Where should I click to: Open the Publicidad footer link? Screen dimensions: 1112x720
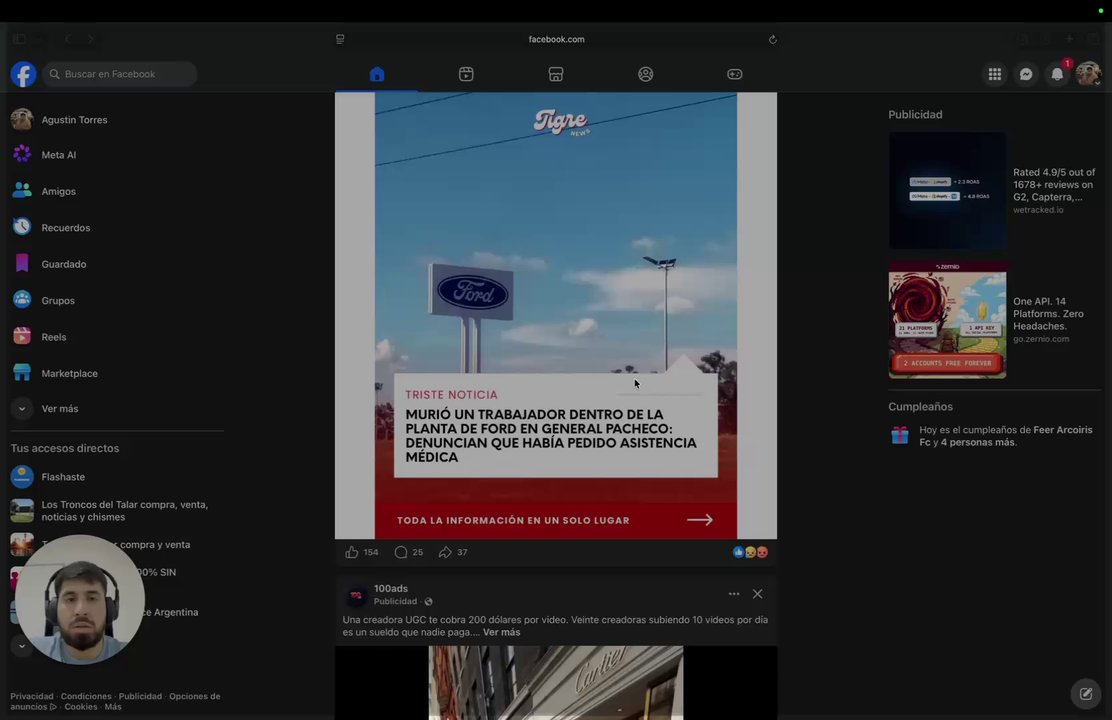(140, 696)
